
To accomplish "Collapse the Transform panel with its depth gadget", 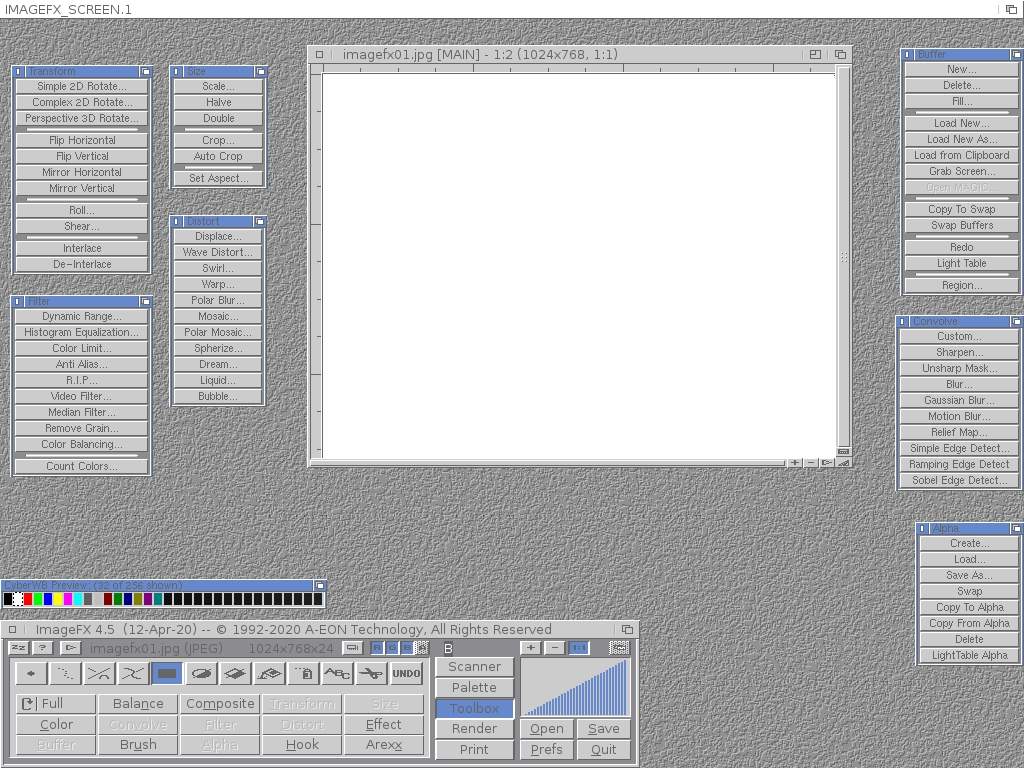I will [x=146, y=72].
